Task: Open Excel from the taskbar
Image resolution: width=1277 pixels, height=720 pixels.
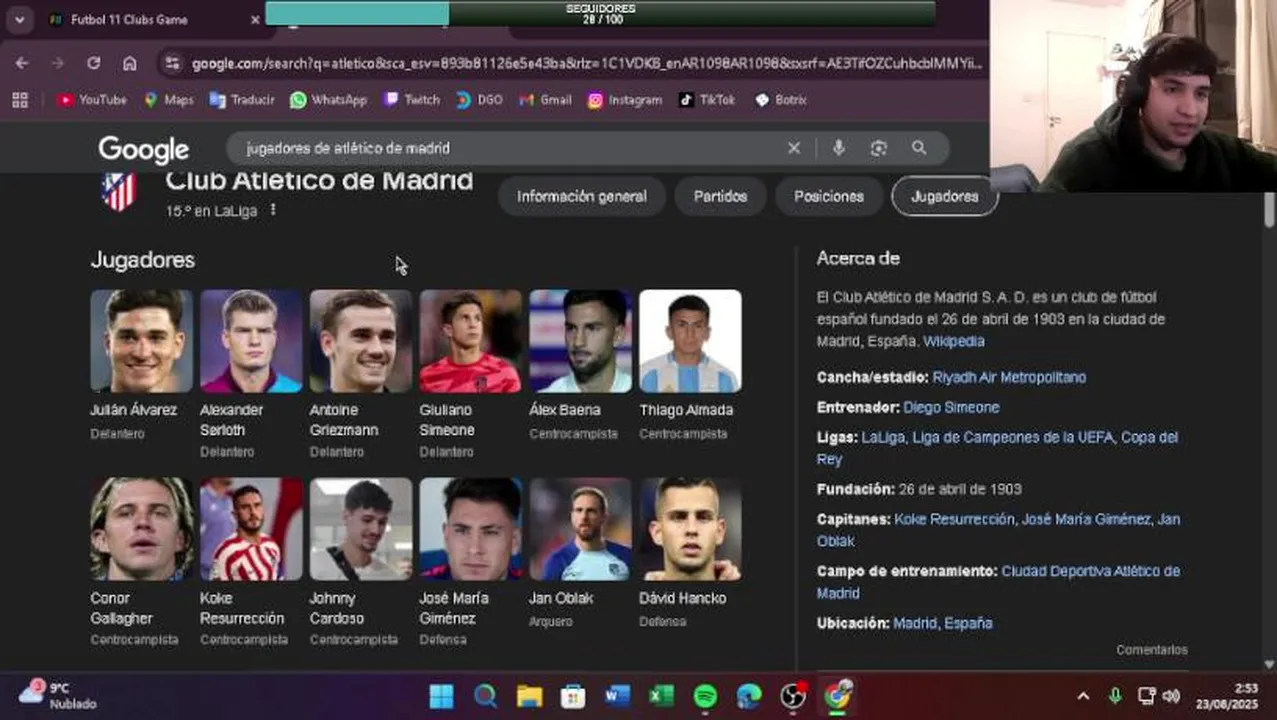Action: point(661,696)
